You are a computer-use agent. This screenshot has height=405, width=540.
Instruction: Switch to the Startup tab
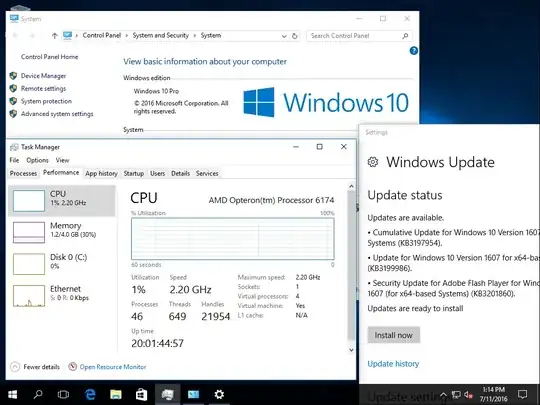134,173
